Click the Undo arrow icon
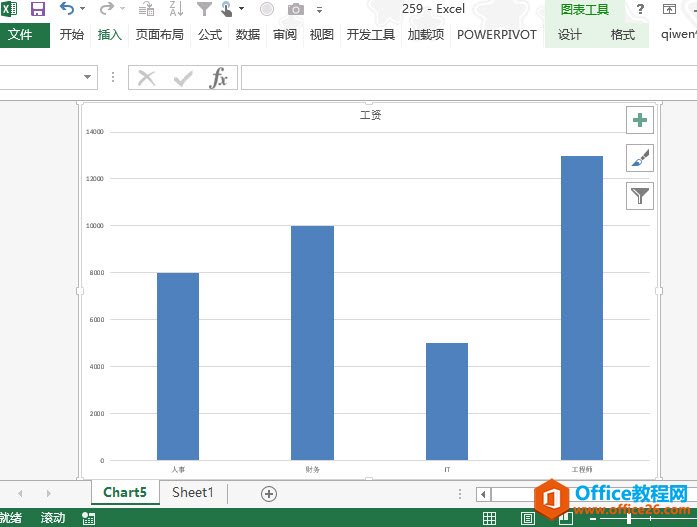Viewport: 697px width, 527px height. [66, 9]
